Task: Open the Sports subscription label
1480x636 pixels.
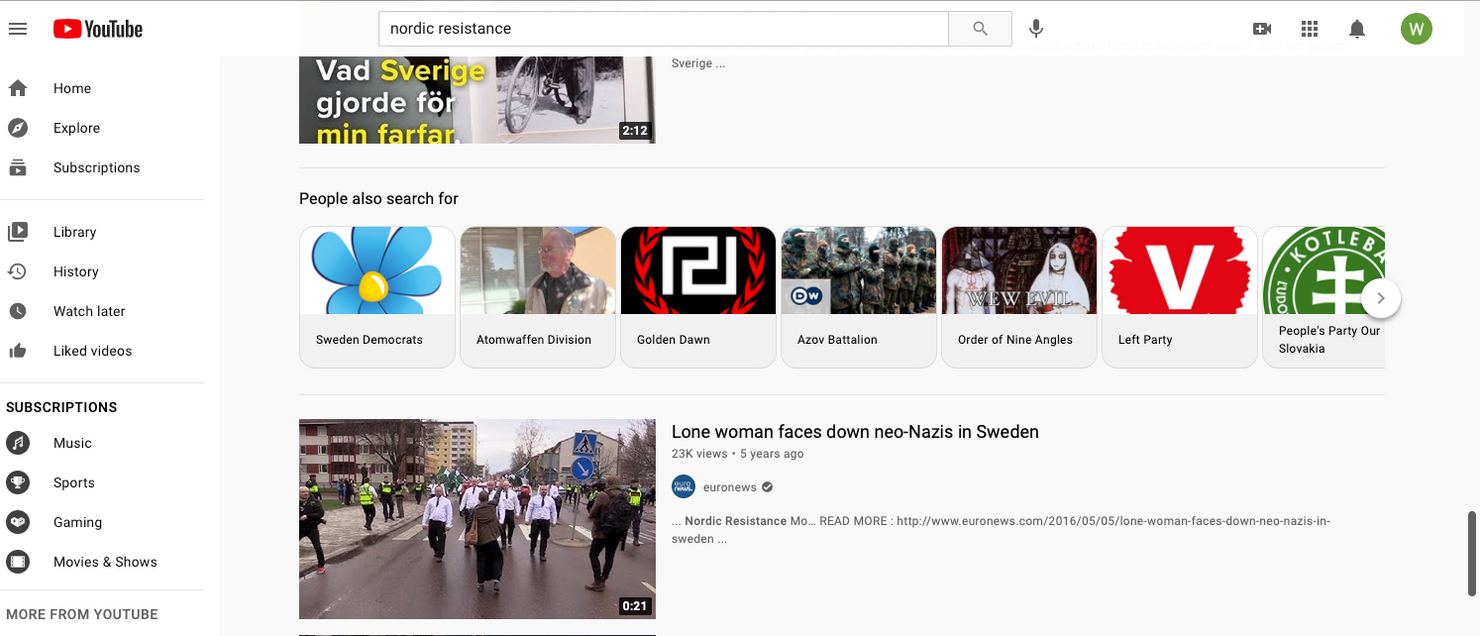Action: click(74, 483)
